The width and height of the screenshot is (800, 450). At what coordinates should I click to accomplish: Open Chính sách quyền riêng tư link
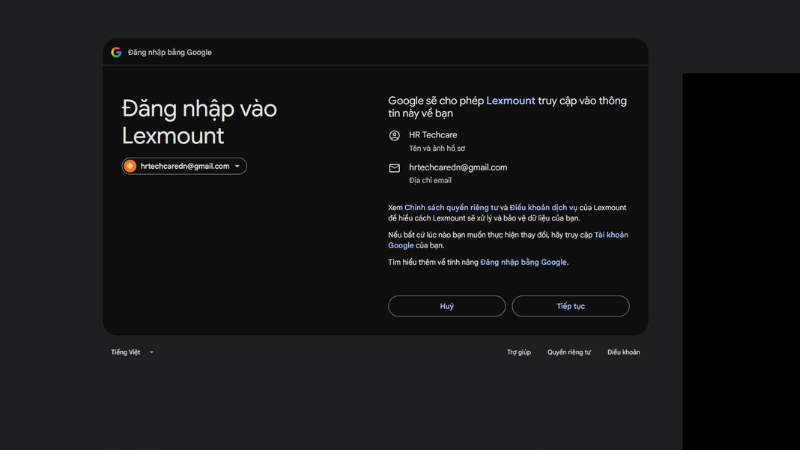[x=451, y=208]
